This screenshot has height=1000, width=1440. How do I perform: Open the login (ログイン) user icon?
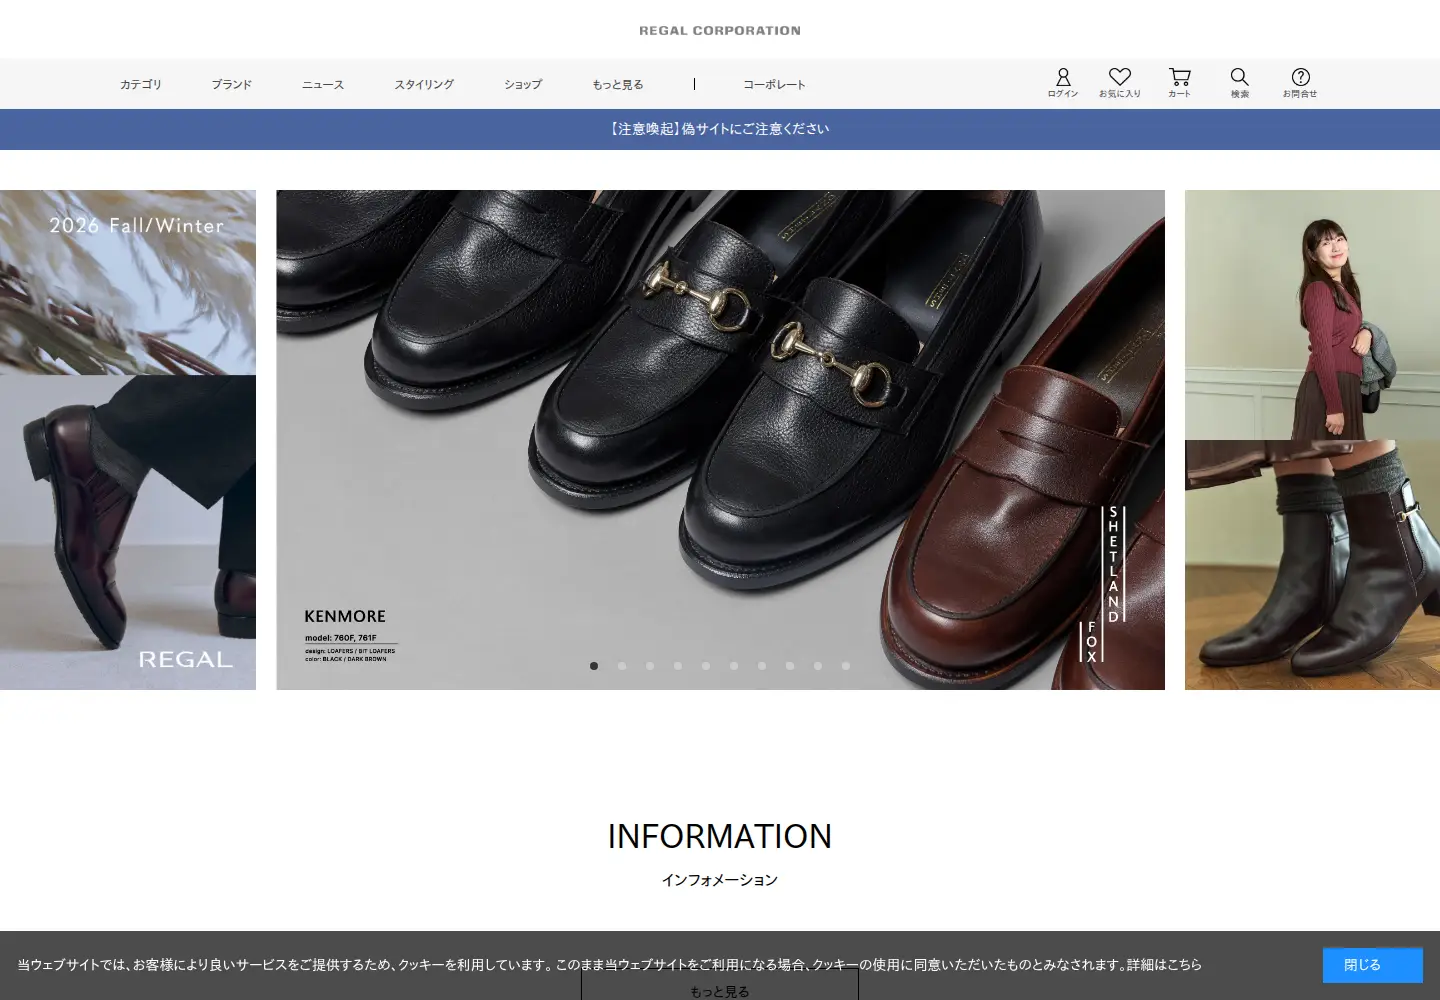coord(1063,83)
